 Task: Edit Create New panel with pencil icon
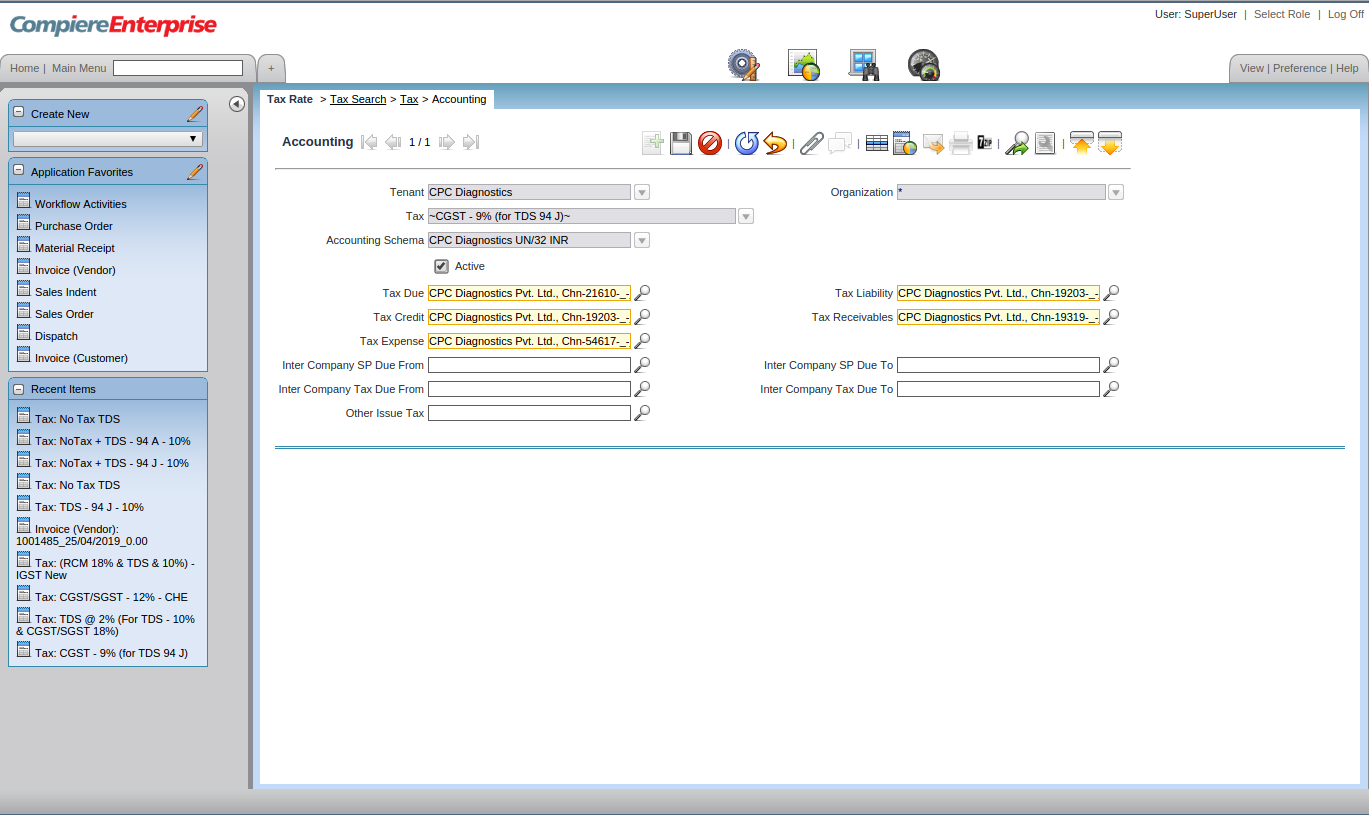coord(195,114)
